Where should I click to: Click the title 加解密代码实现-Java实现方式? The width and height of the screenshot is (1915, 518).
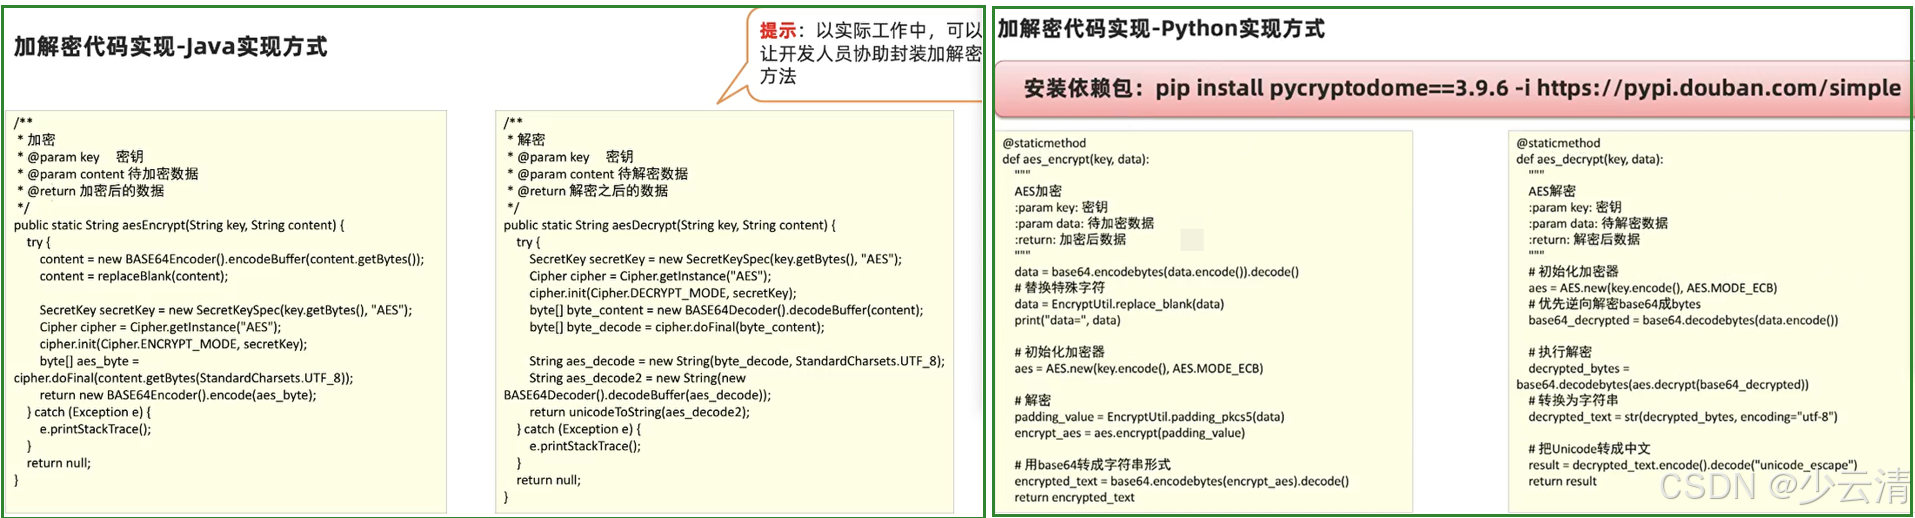tap(170, 46)
